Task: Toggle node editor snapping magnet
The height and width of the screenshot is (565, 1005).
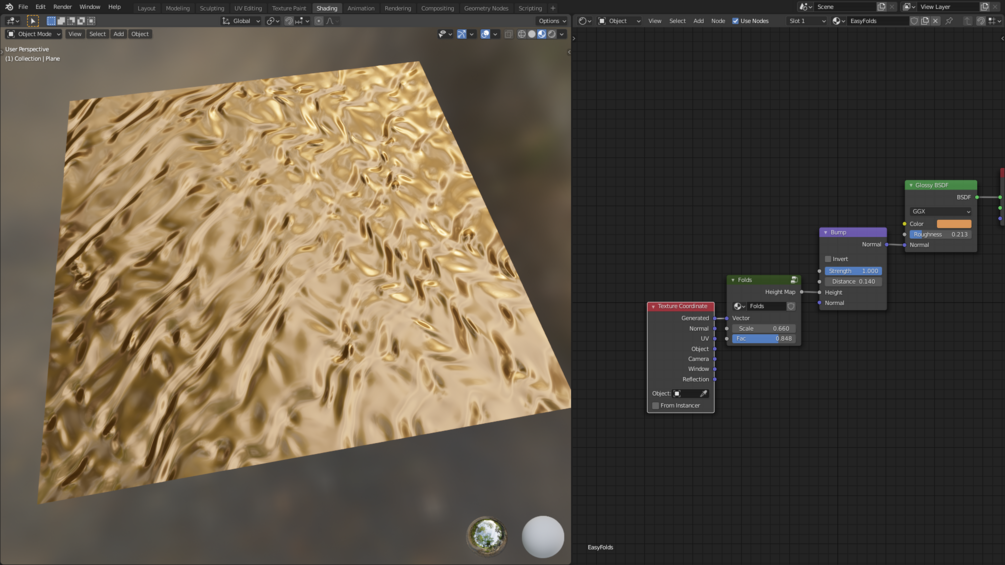Action: 980,21
